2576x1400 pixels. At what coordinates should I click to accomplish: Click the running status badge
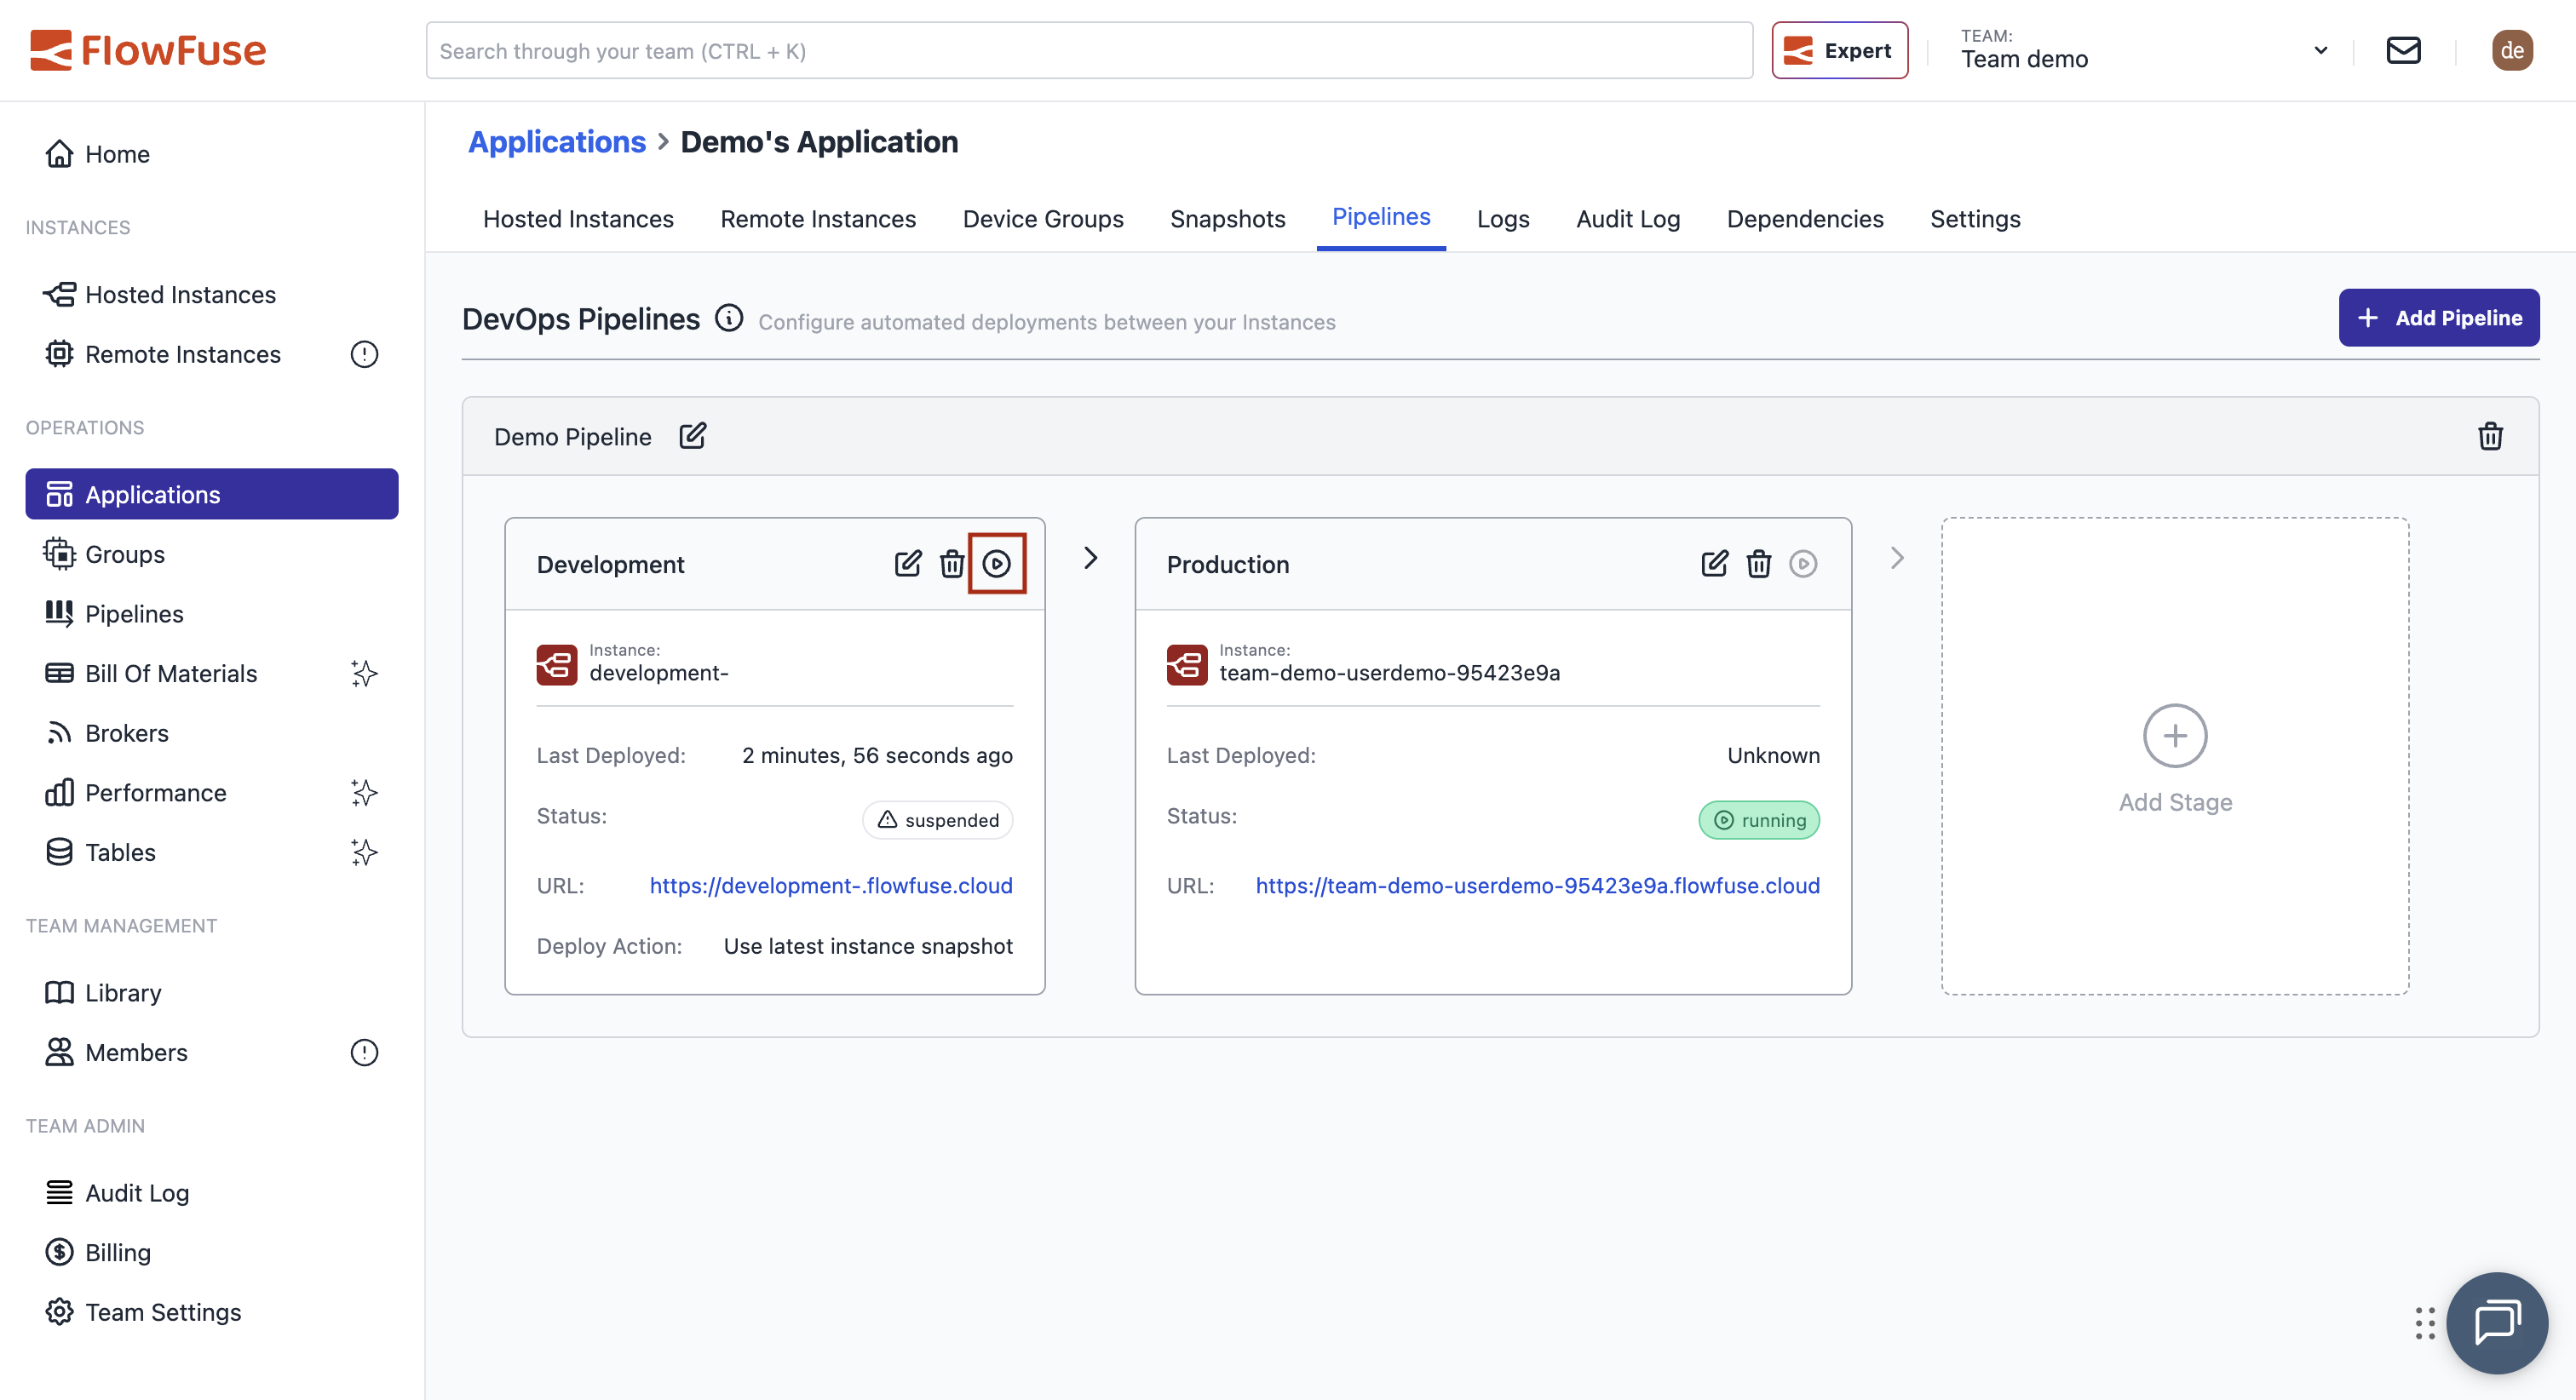point(1758,820)
